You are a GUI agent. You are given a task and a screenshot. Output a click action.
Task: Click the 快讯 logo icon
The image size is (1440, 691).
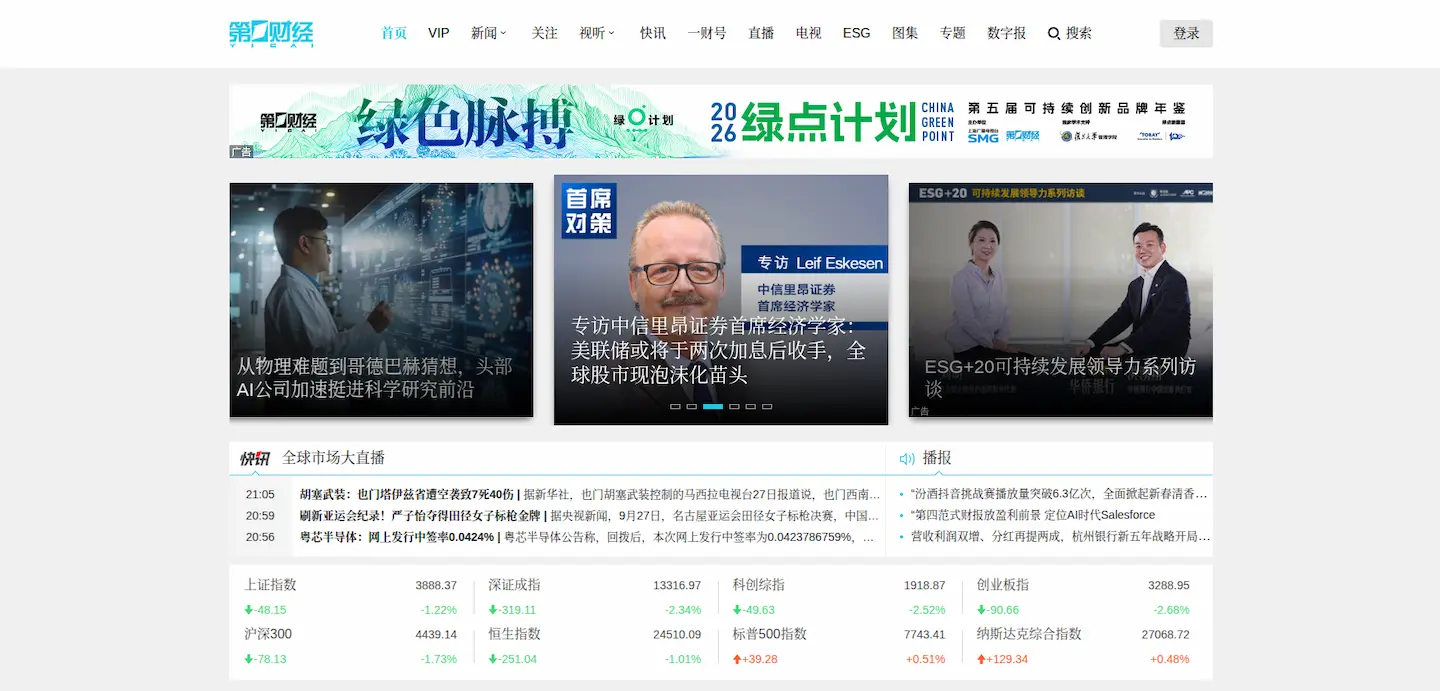click(255, 459)
